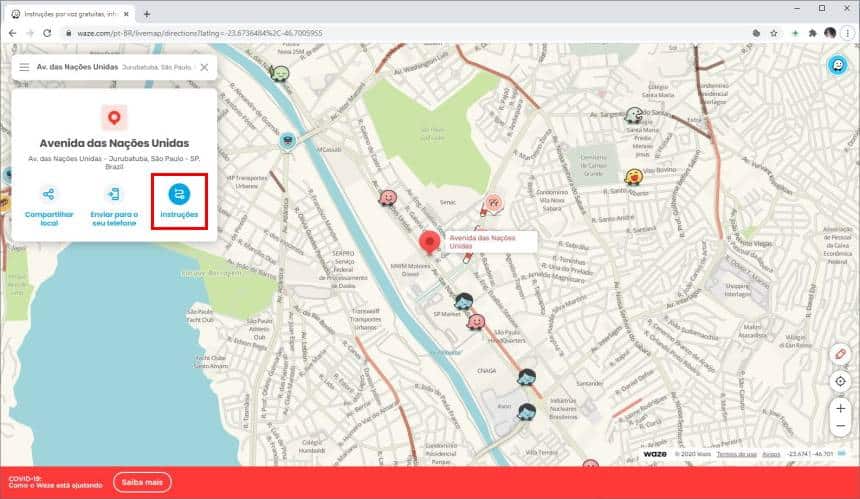Screen dimensions: 860x499
Task: Center map on my location
Action: point(840,381)
